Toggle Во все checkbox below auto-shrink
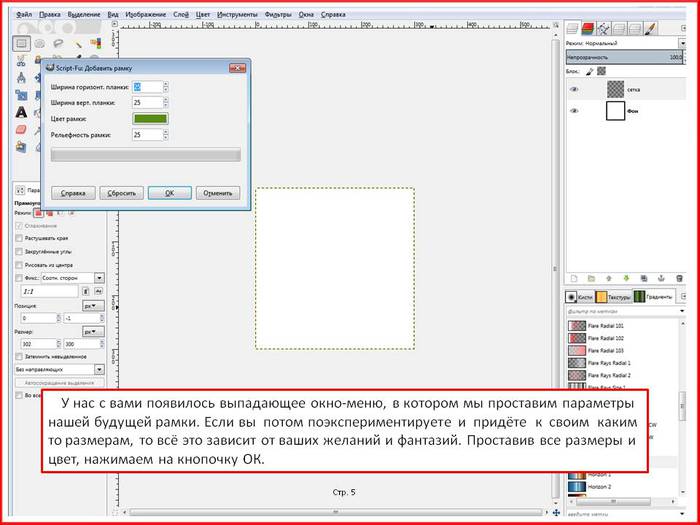This screenshot has width=700, height=525. [19, 396]
